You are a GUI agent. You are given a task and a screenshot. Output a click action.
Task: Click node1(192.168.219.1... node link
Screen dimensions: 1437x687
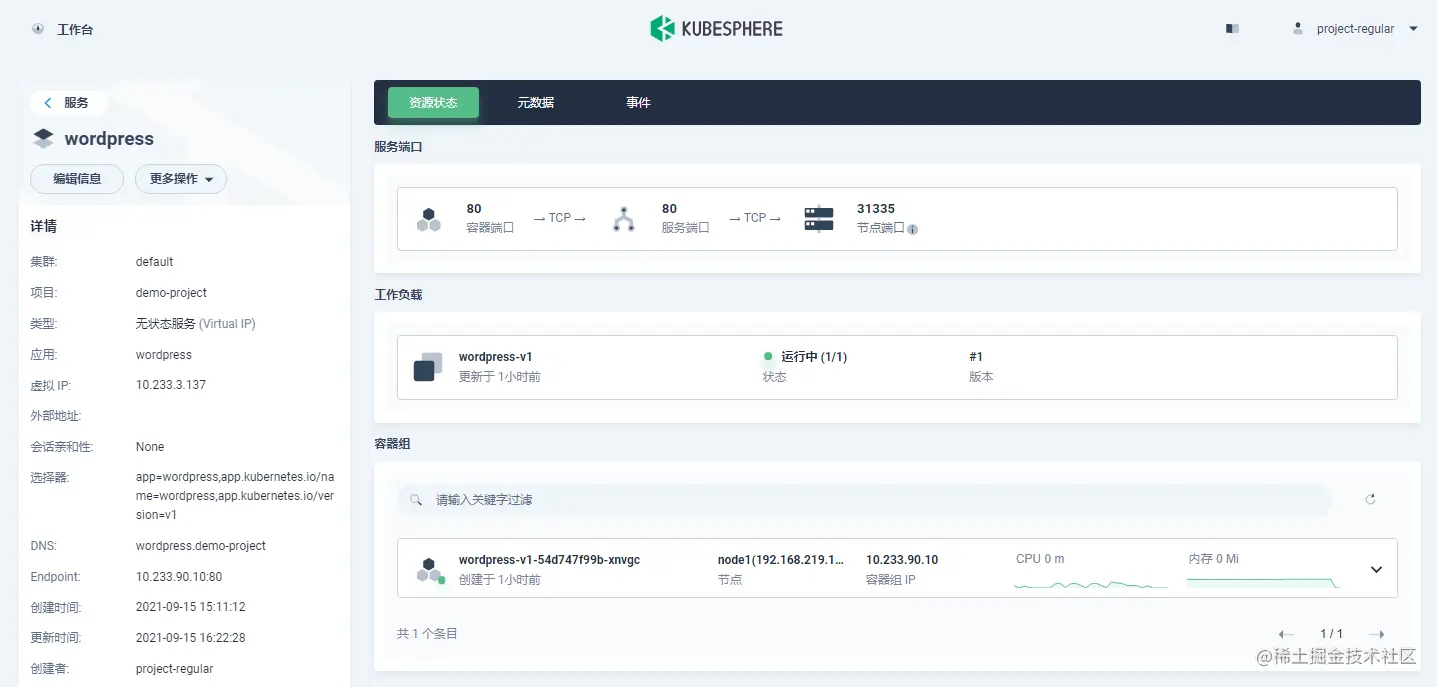coord(781,560)
